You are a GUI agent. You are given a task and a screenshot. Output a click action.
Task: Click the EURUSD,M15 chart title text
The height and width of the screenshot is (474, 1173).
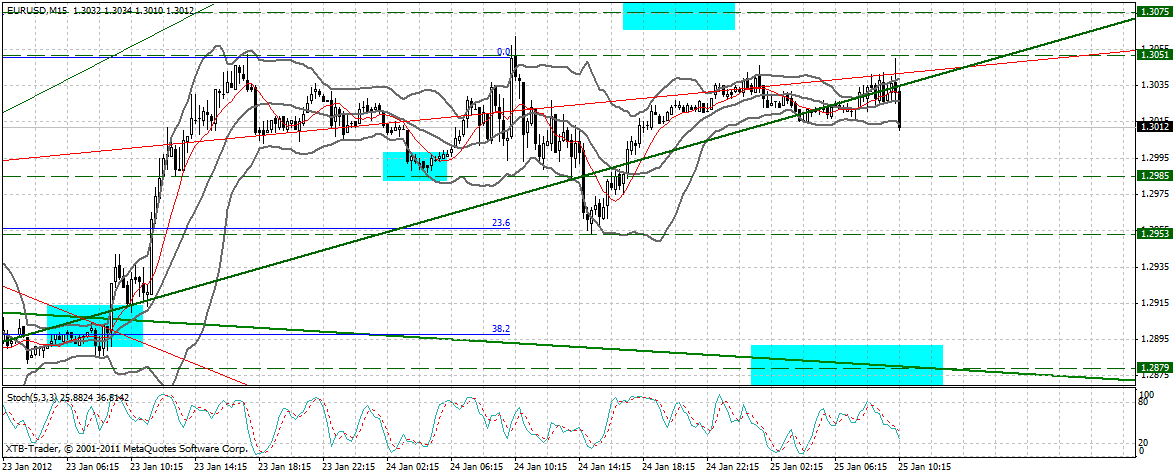[43, 8]
